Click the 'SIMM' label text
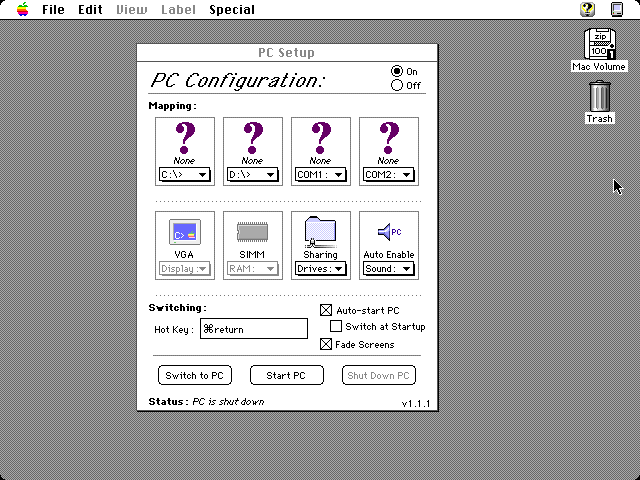 click(252, 254)
